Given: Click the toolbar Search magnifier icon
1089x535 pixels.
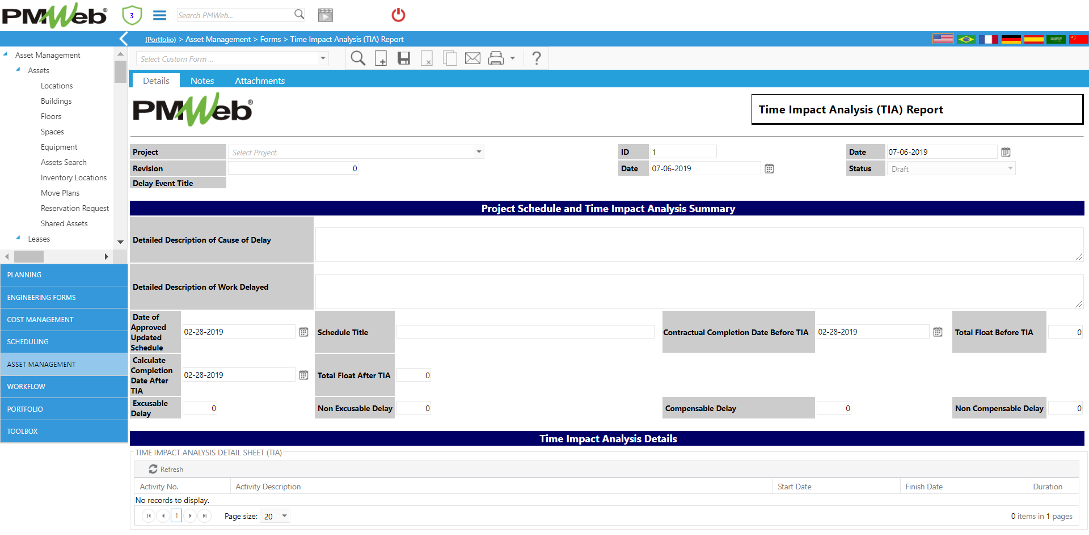Looking at the screenshot, I should [x=358, y=59].
